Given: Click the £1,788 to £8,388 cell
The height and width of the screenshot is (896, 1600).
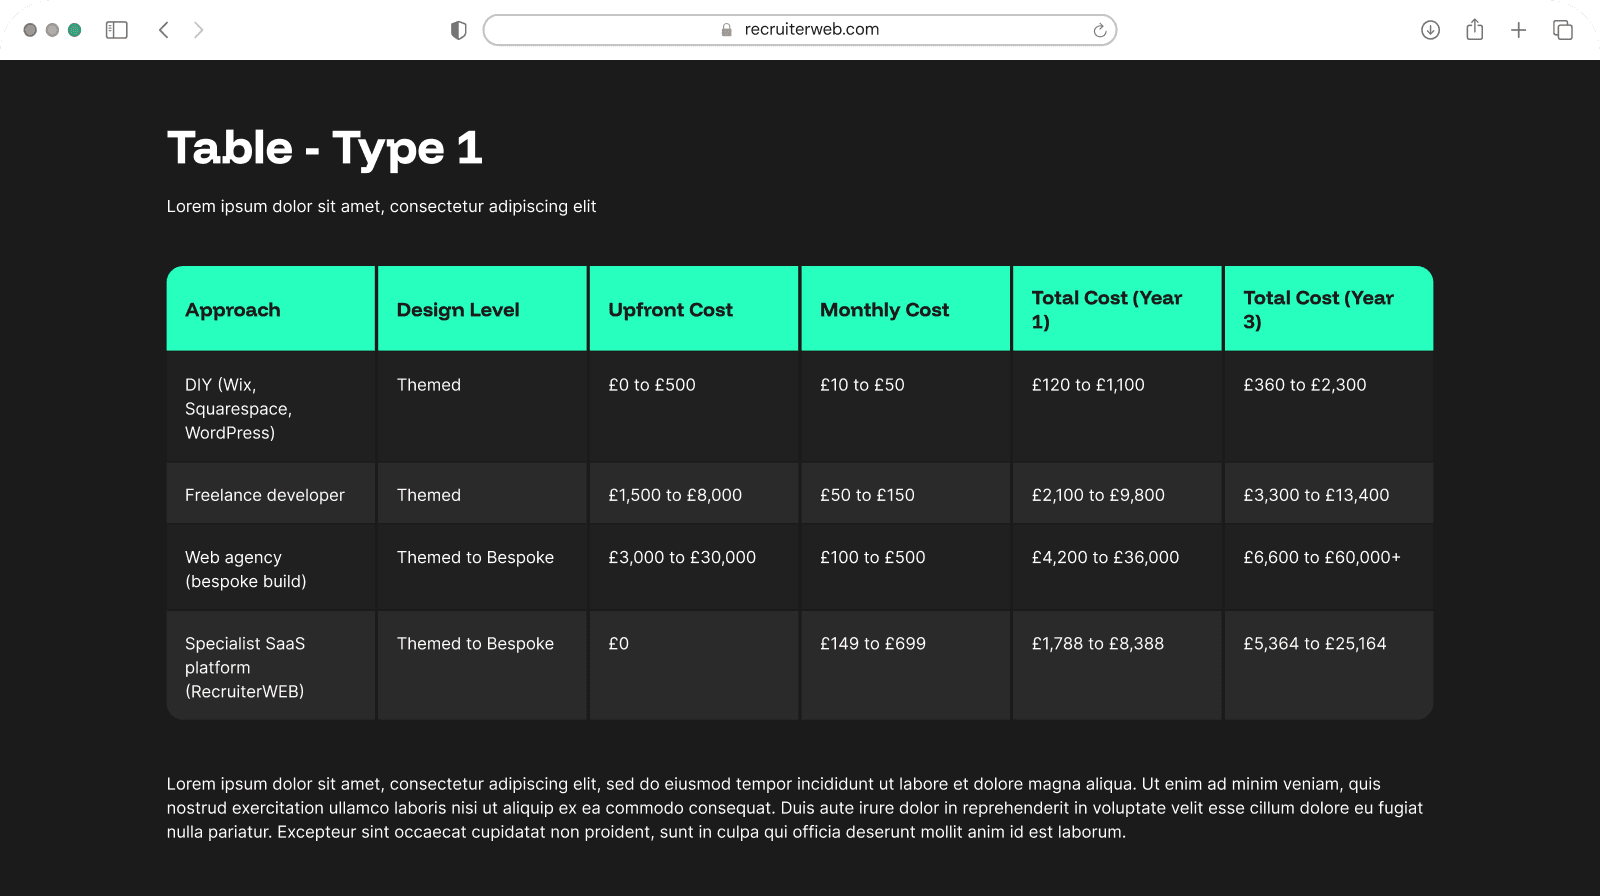Looking at the screenshot, I should tap(1117, 666).
